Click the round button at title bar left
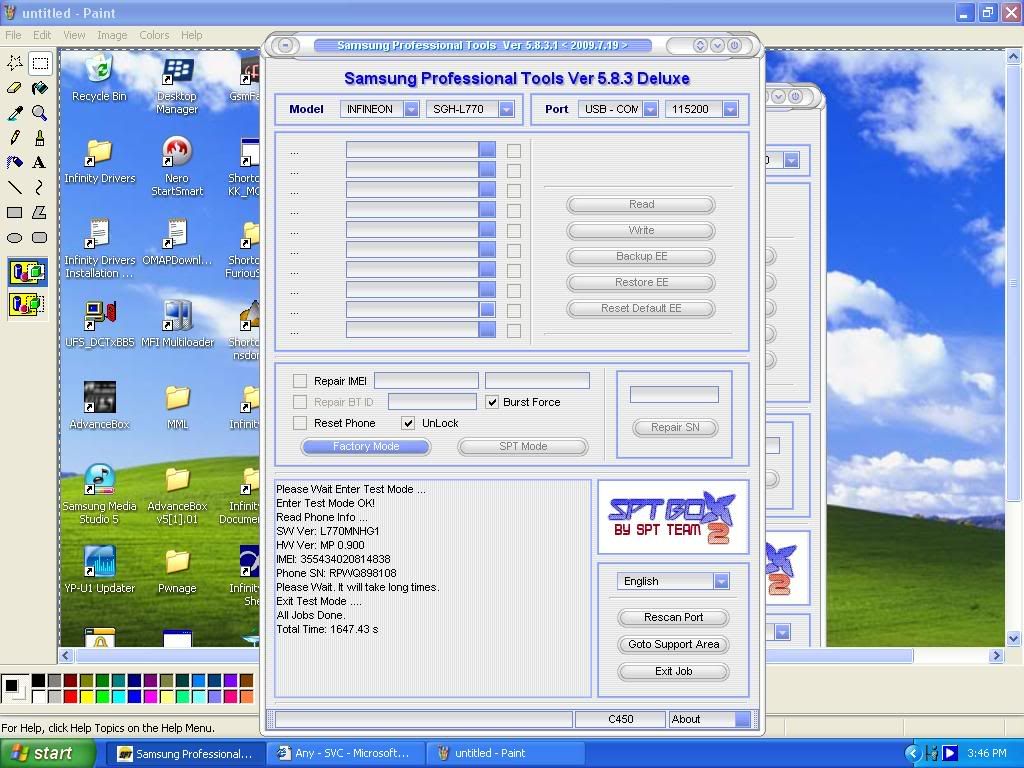 (x=285, y=45)
